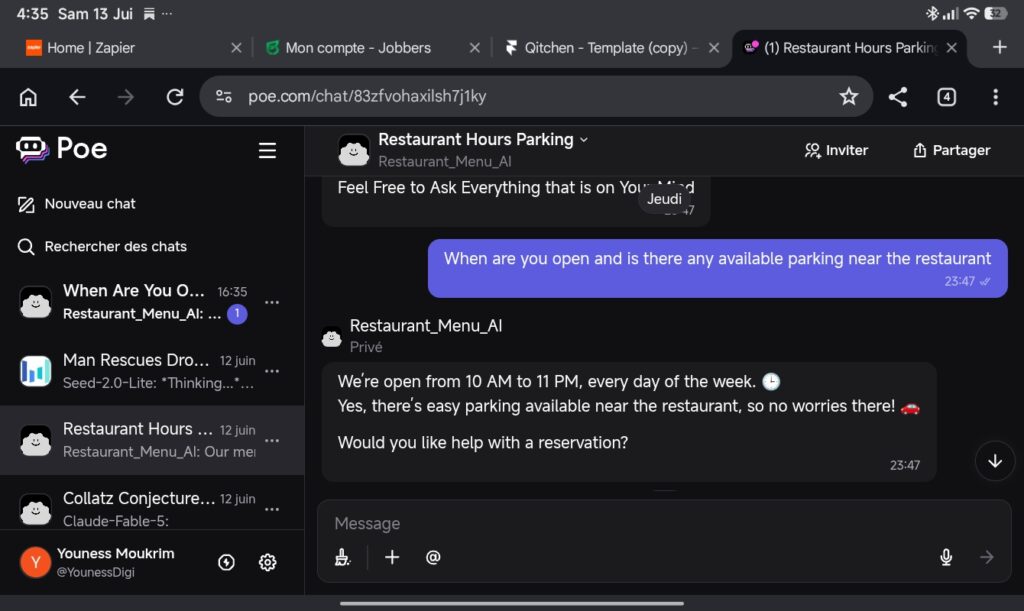This screenshot has width=1024, height=611.
Task: Attach a file with the plus icon
Action: (x=392, y=557)
